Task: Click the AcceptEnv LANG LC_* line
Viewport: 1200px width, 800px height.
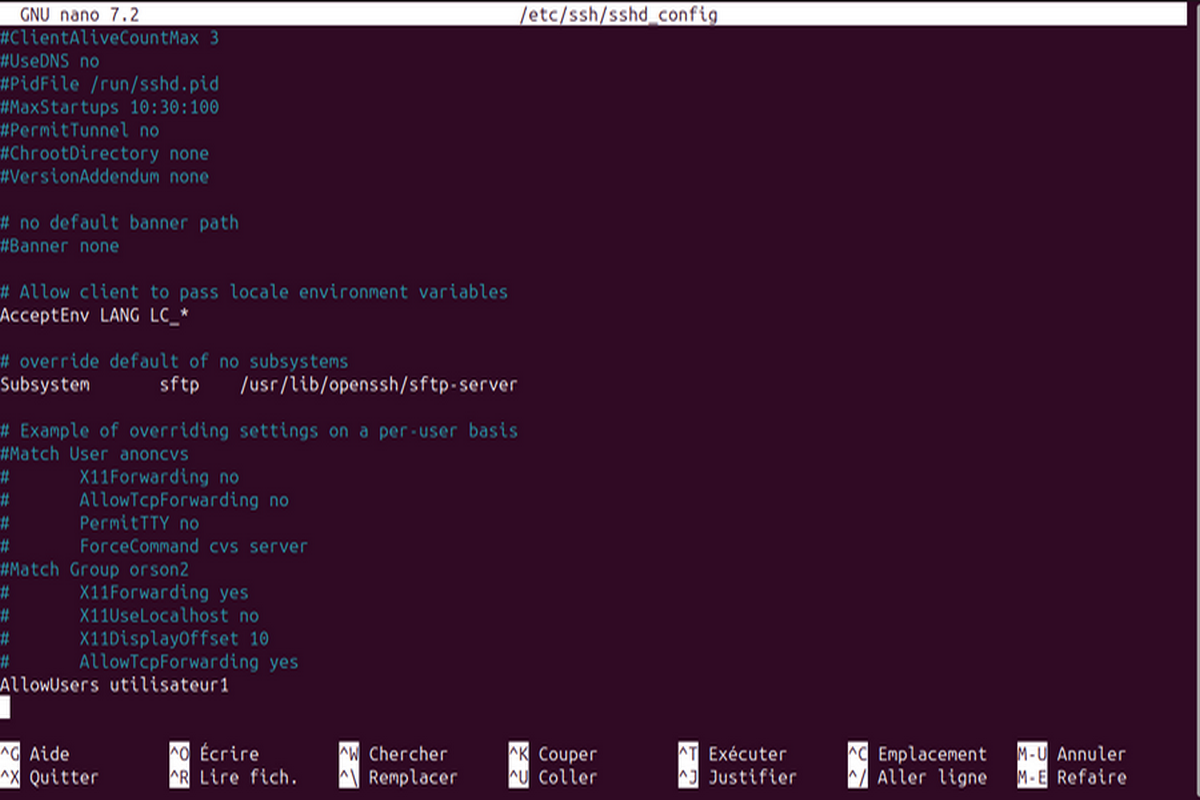Action: (x=95, y=316)
